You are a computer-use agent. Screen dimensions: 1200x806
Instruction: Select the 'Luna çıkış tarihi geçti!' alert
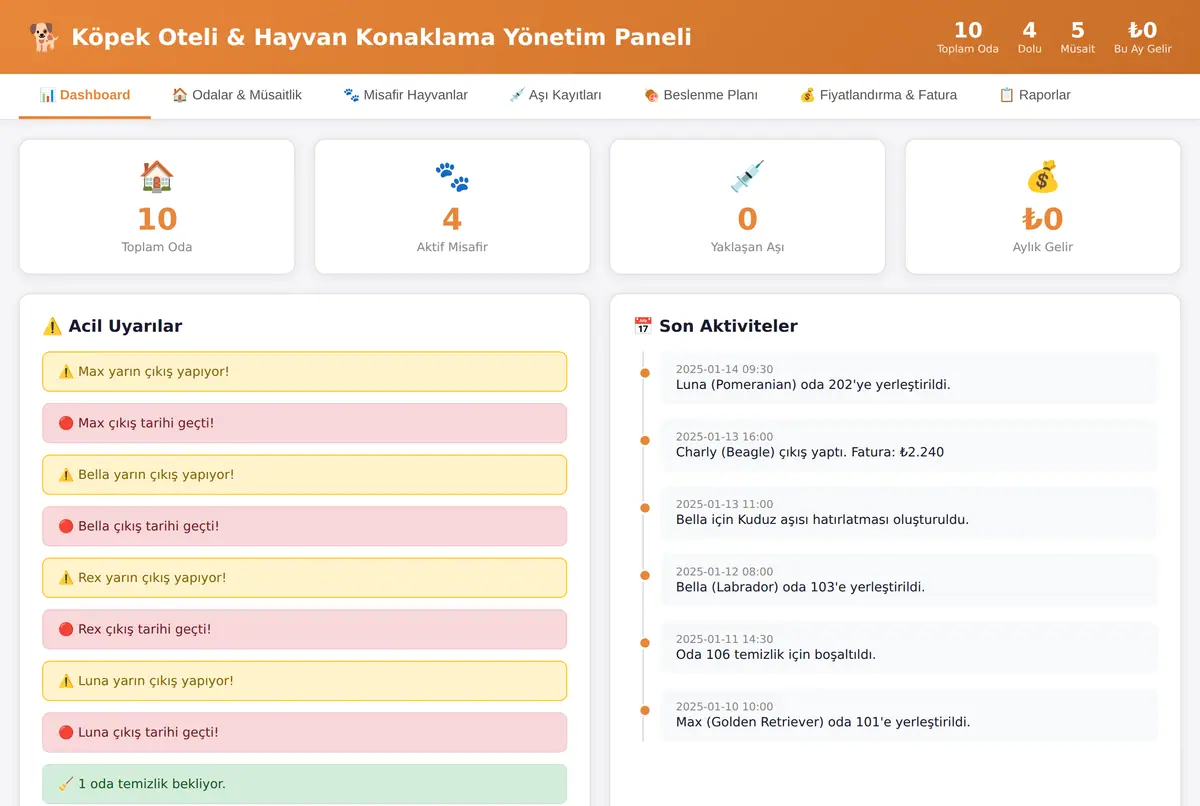(305, 733)
